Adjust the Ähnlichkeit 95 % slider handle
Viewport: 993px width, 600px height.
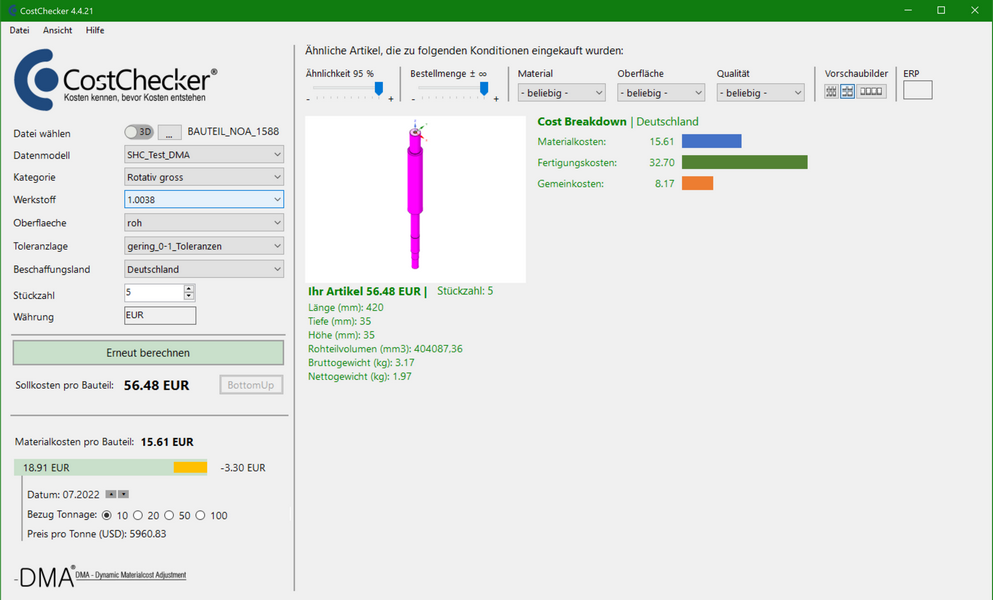[x=379, y=88]
